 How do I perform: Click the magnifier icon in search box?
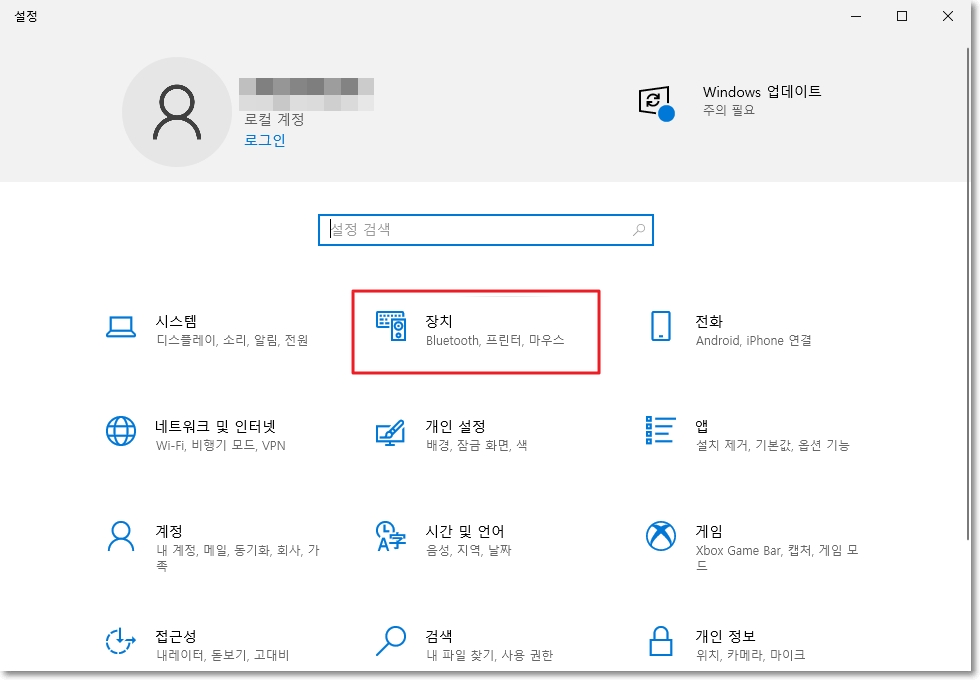pyautogui.click(x=639, y=230)
